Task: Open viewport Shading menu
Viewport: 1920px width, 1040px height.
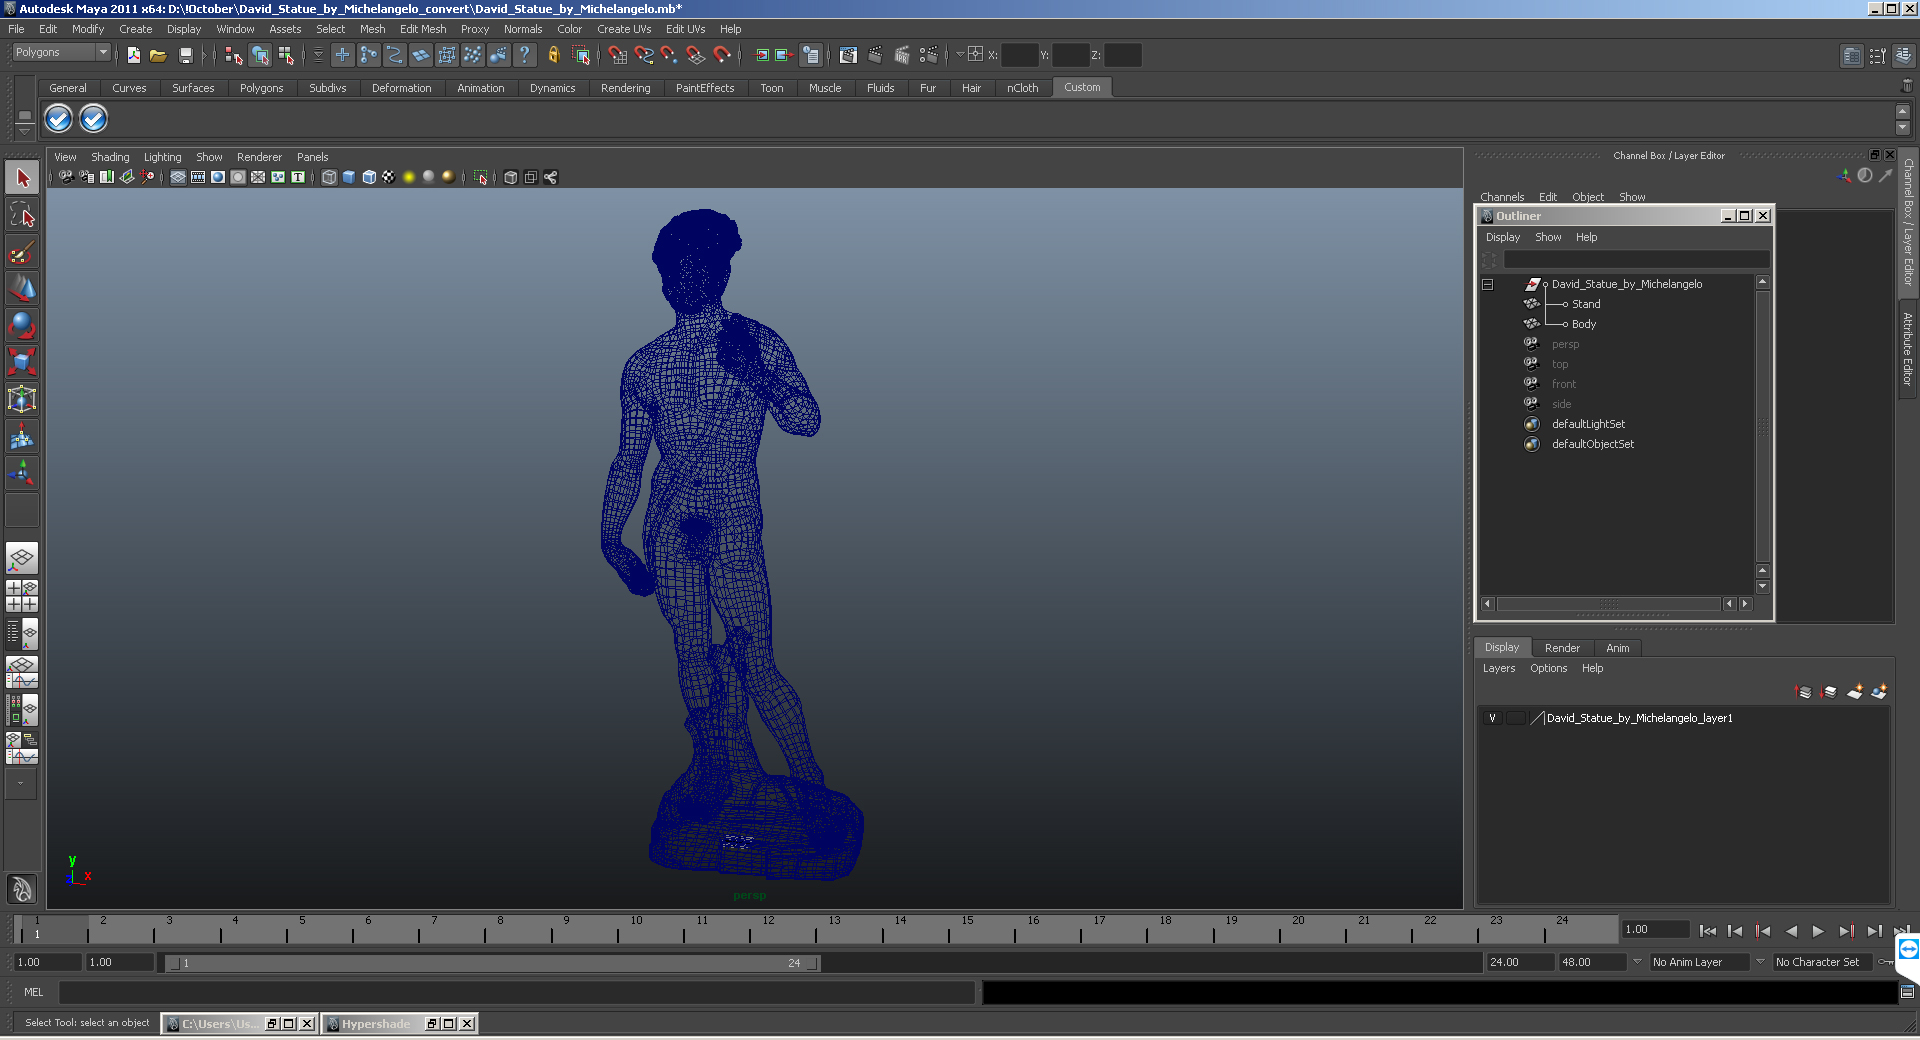Action: [110, 157]
